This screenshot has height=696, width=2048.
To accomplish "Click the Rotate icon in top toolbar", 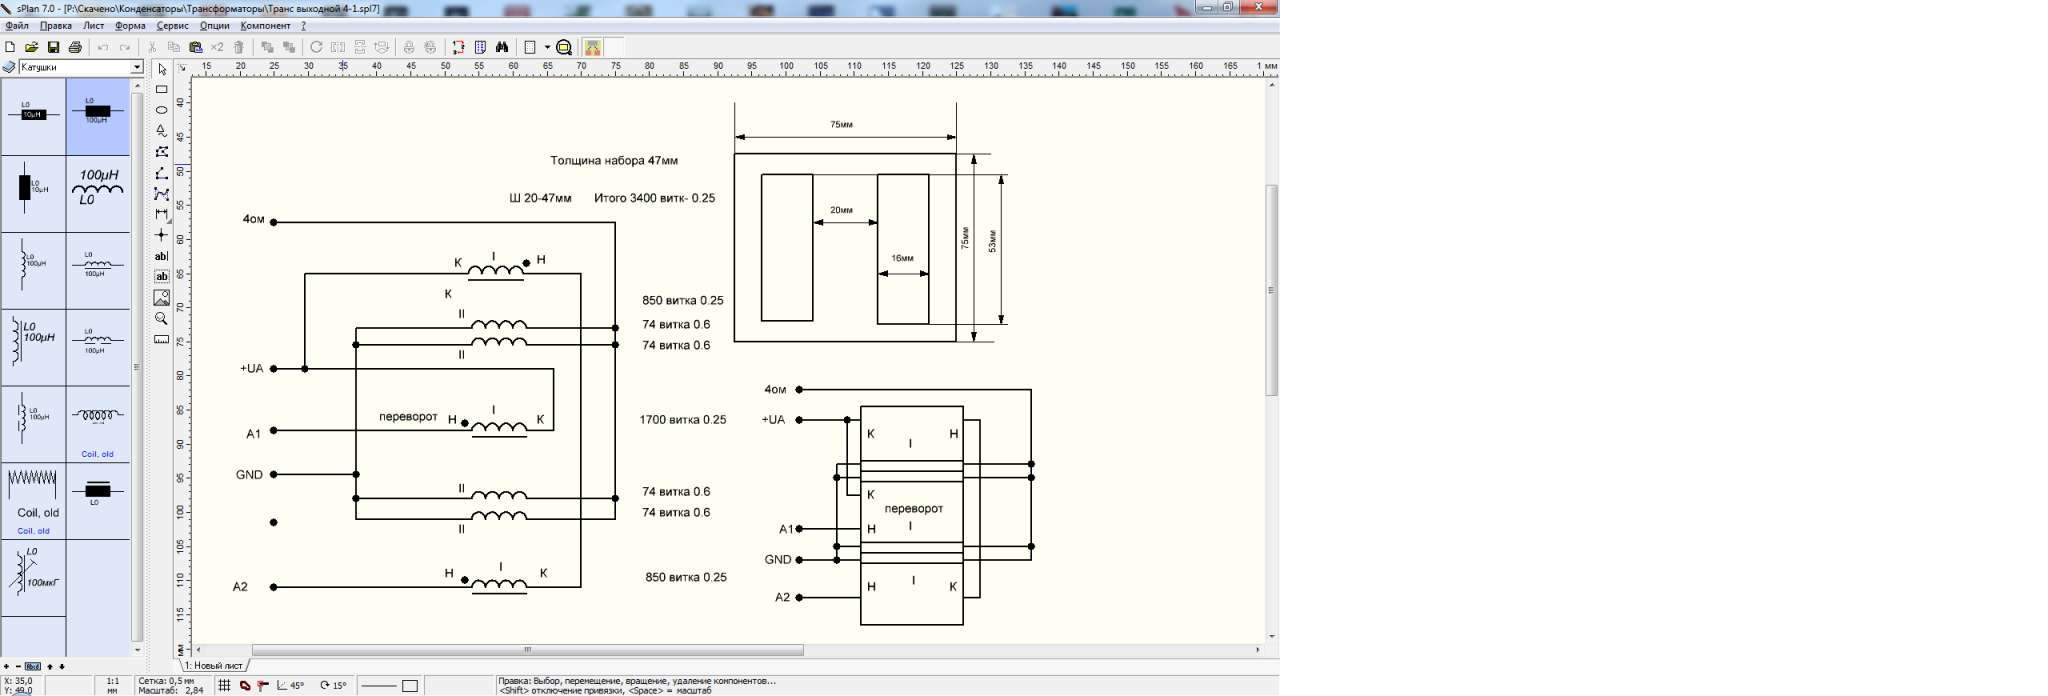I will pyautogui.click(x=316, y=47).
